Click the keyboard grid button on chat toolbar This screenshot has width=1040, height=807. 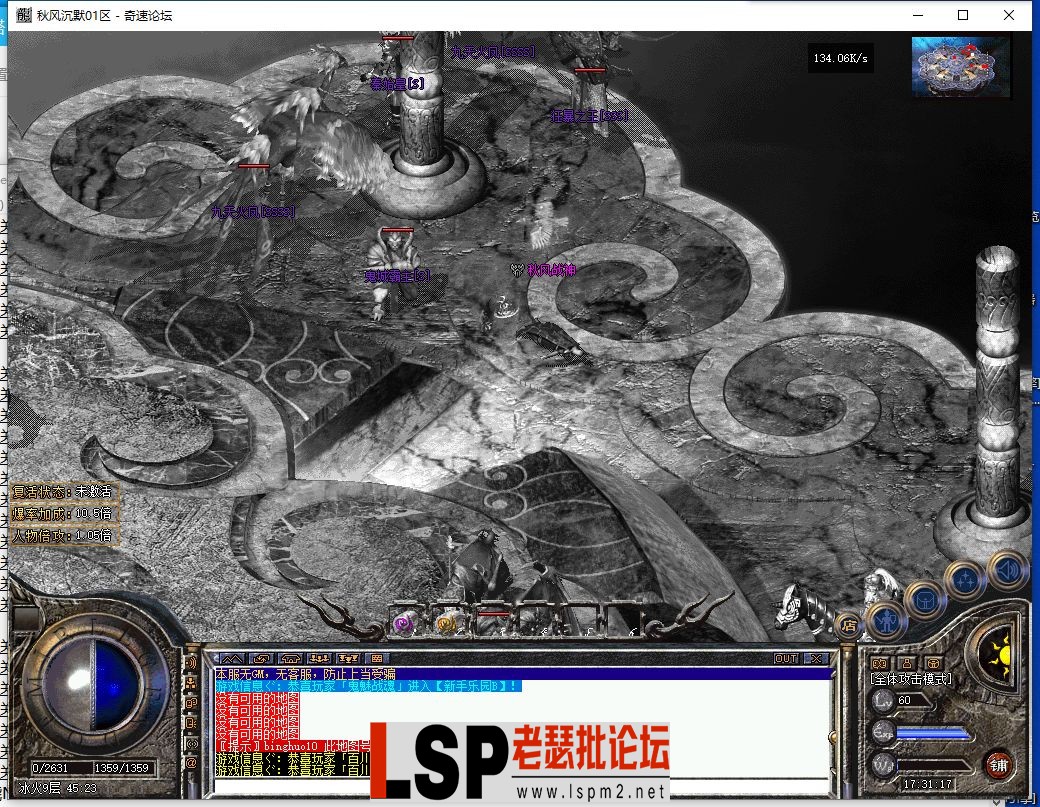[377, 658]
